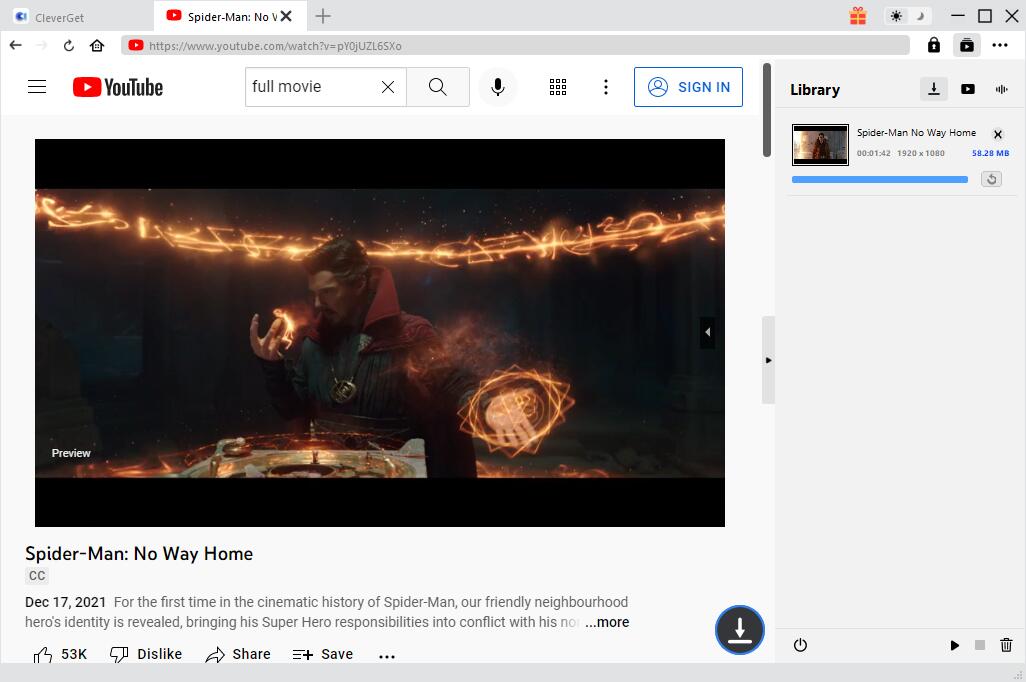Collapse the Library panel side arrow
This screenshot has width=1026, height=682.
[768, 360]
